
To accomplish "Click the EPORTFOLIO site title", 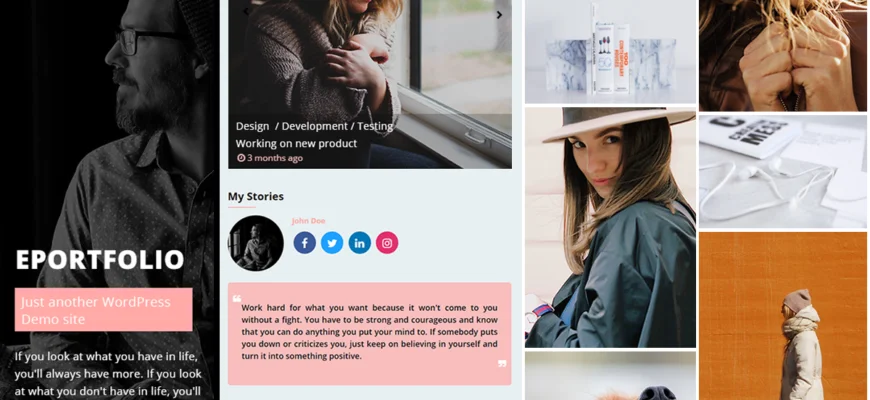I will 100,260.
